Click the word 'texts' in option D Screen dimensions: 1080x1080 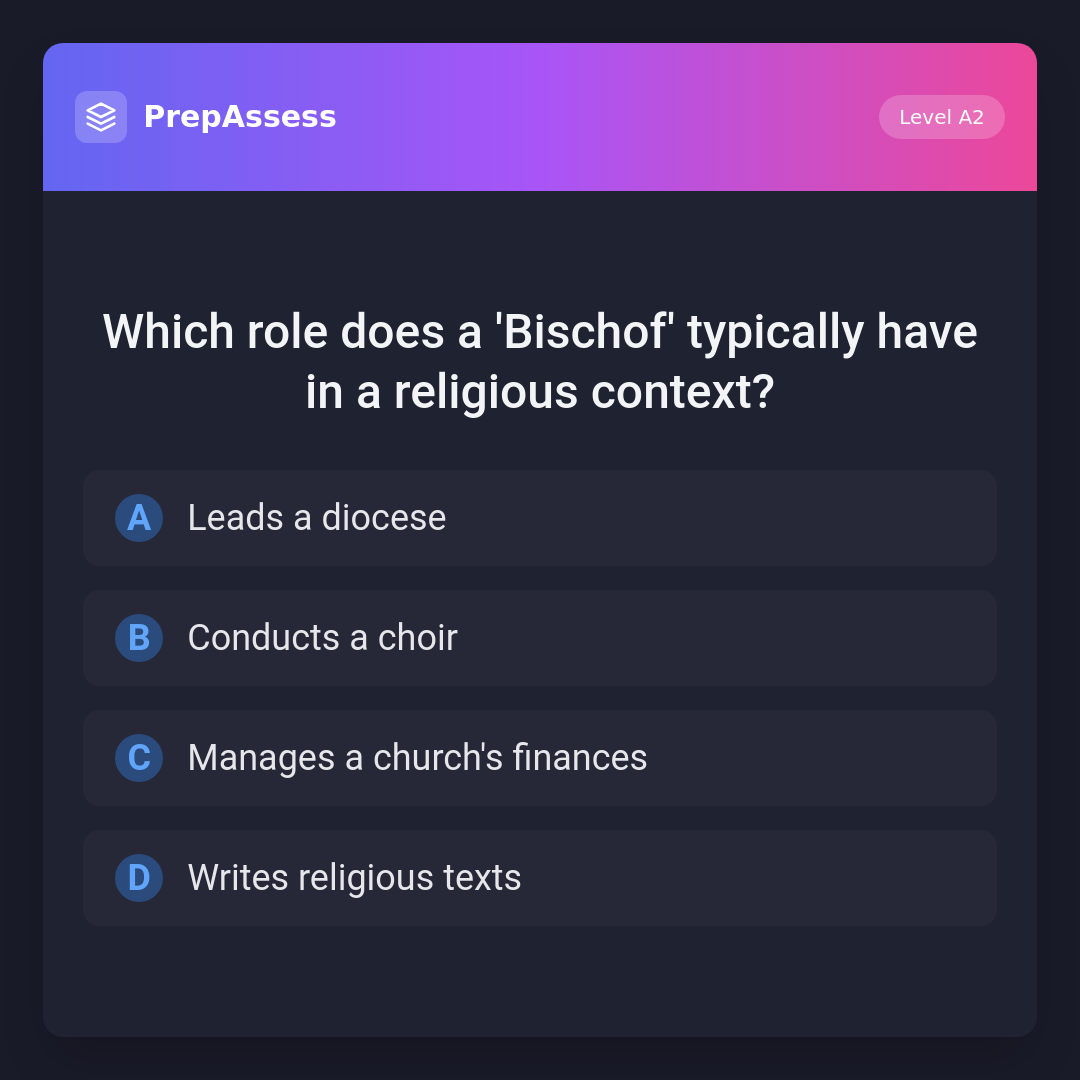click(x=485, y=878)
